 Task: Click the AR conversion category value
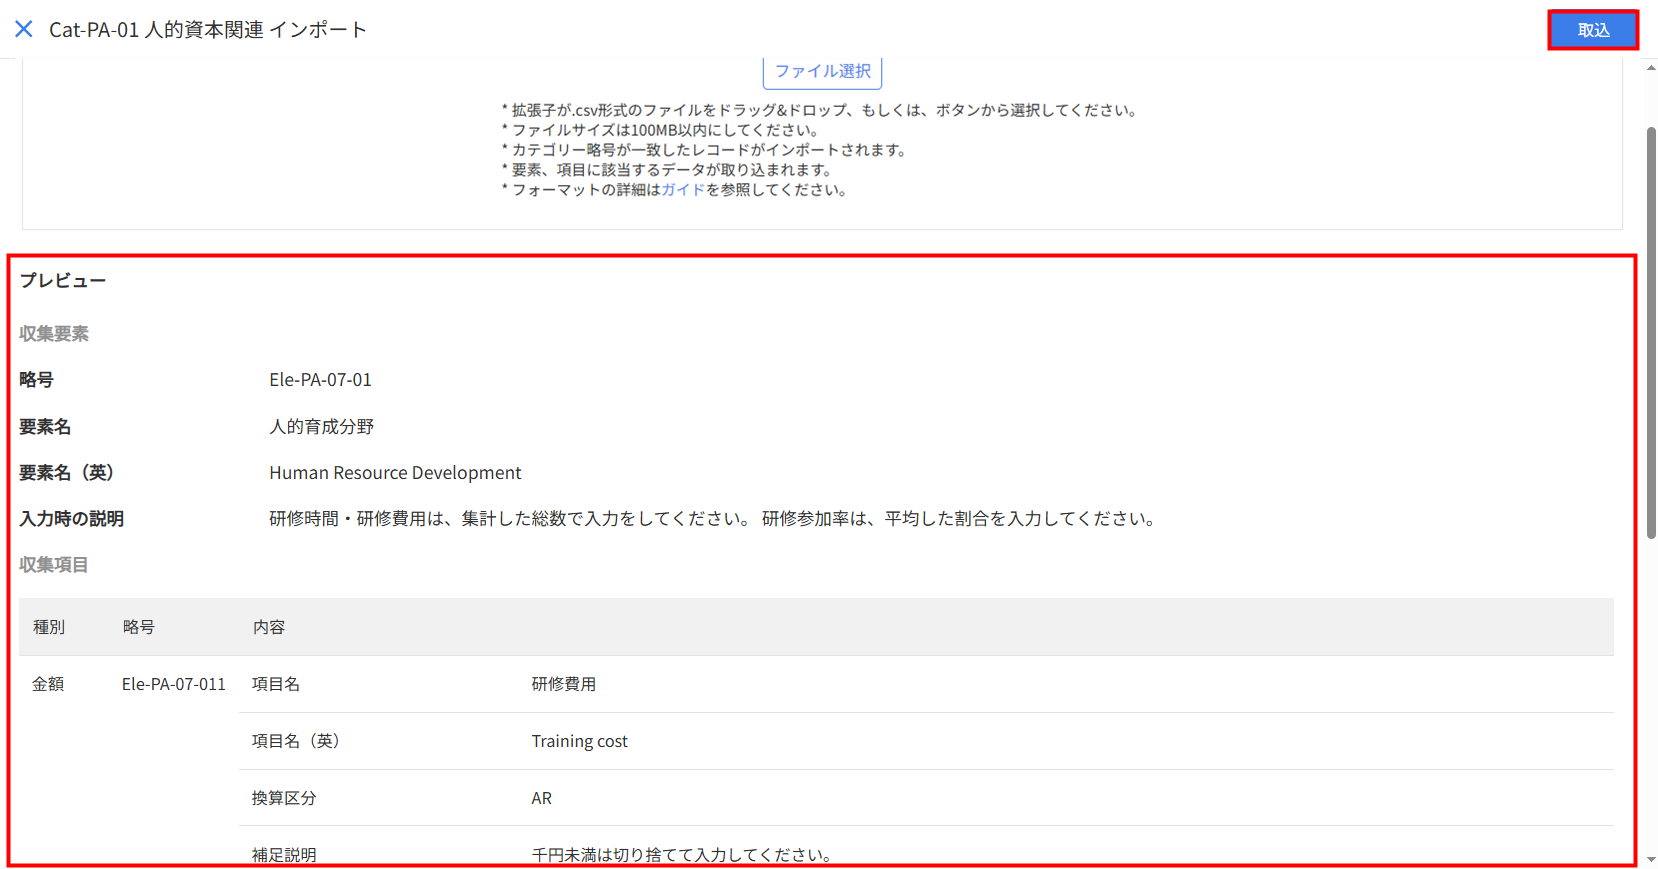541,798
